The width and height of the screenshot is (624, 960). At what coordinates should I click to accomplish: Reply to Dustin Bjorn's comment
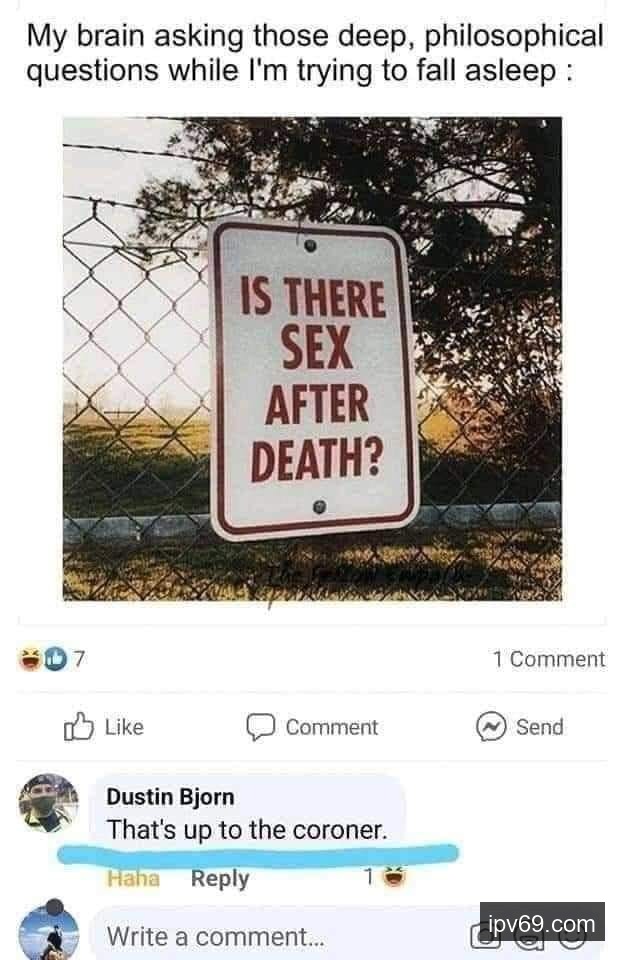point(220,879)
